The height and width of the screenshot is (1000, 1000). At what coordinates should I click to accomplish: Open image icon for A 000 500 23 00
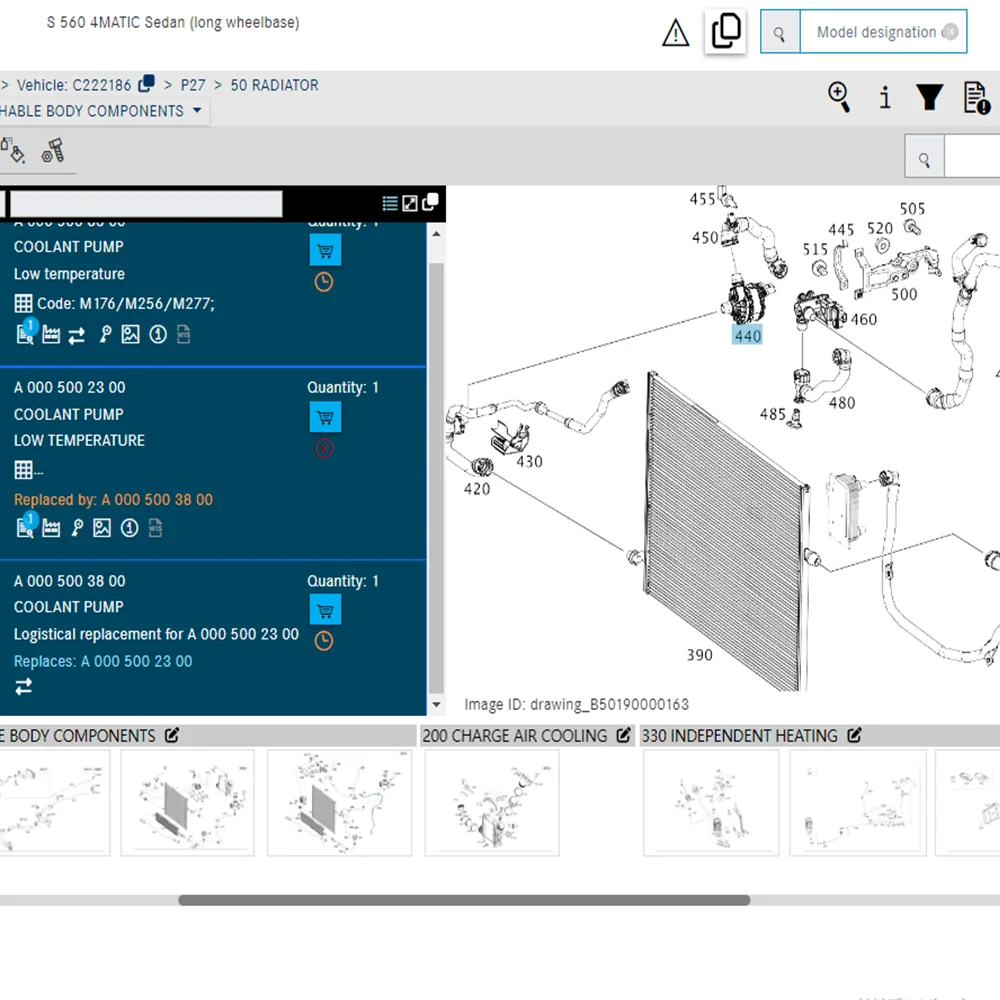point(102,528)
